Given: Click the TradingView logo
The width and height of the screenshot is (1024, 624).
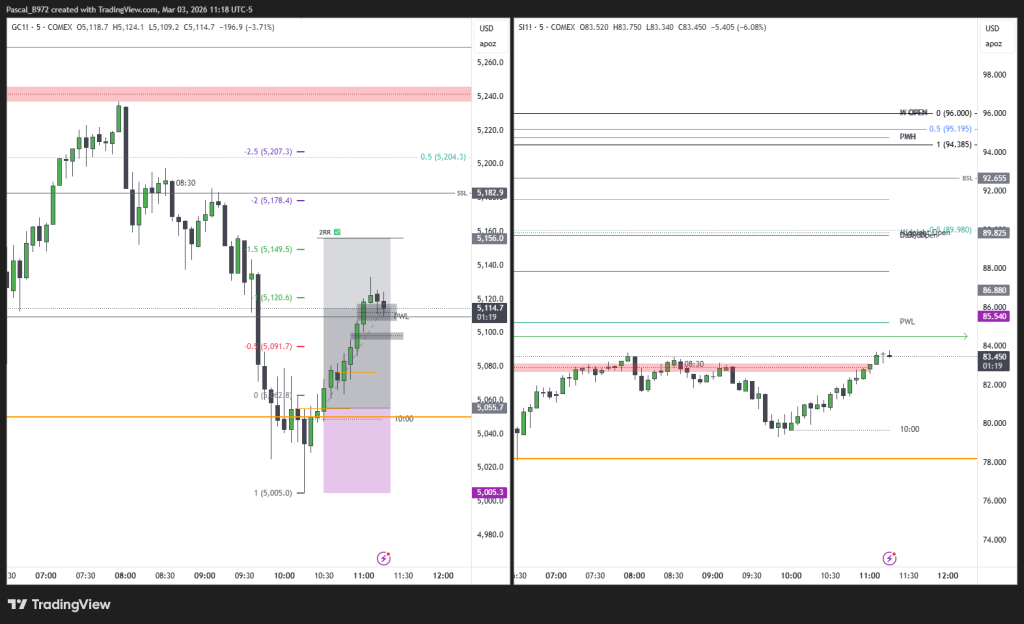Looking at the screenshot, I should [59, 605].
